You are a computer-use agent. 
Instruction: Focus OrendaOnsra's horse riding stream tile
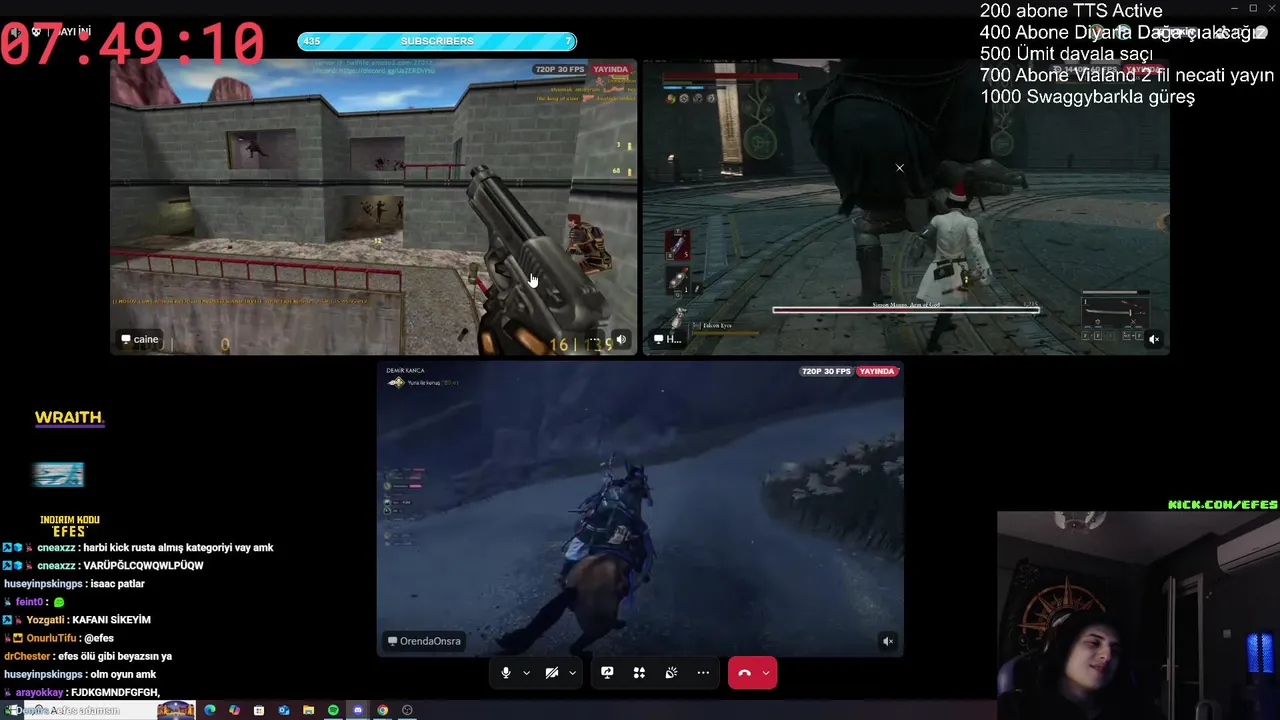(640, 509)
